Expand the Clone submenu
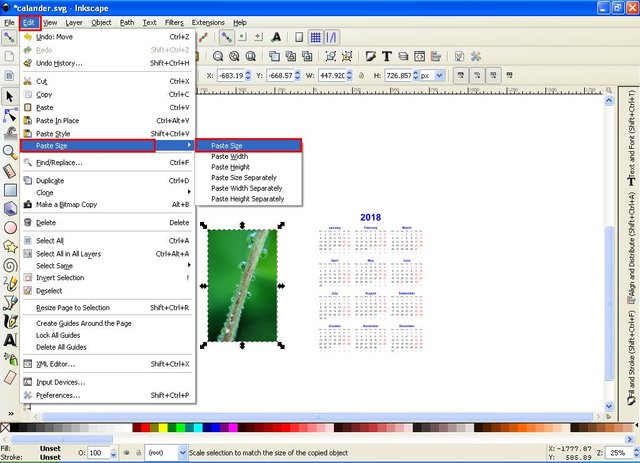640x463 pixels. 106,193
